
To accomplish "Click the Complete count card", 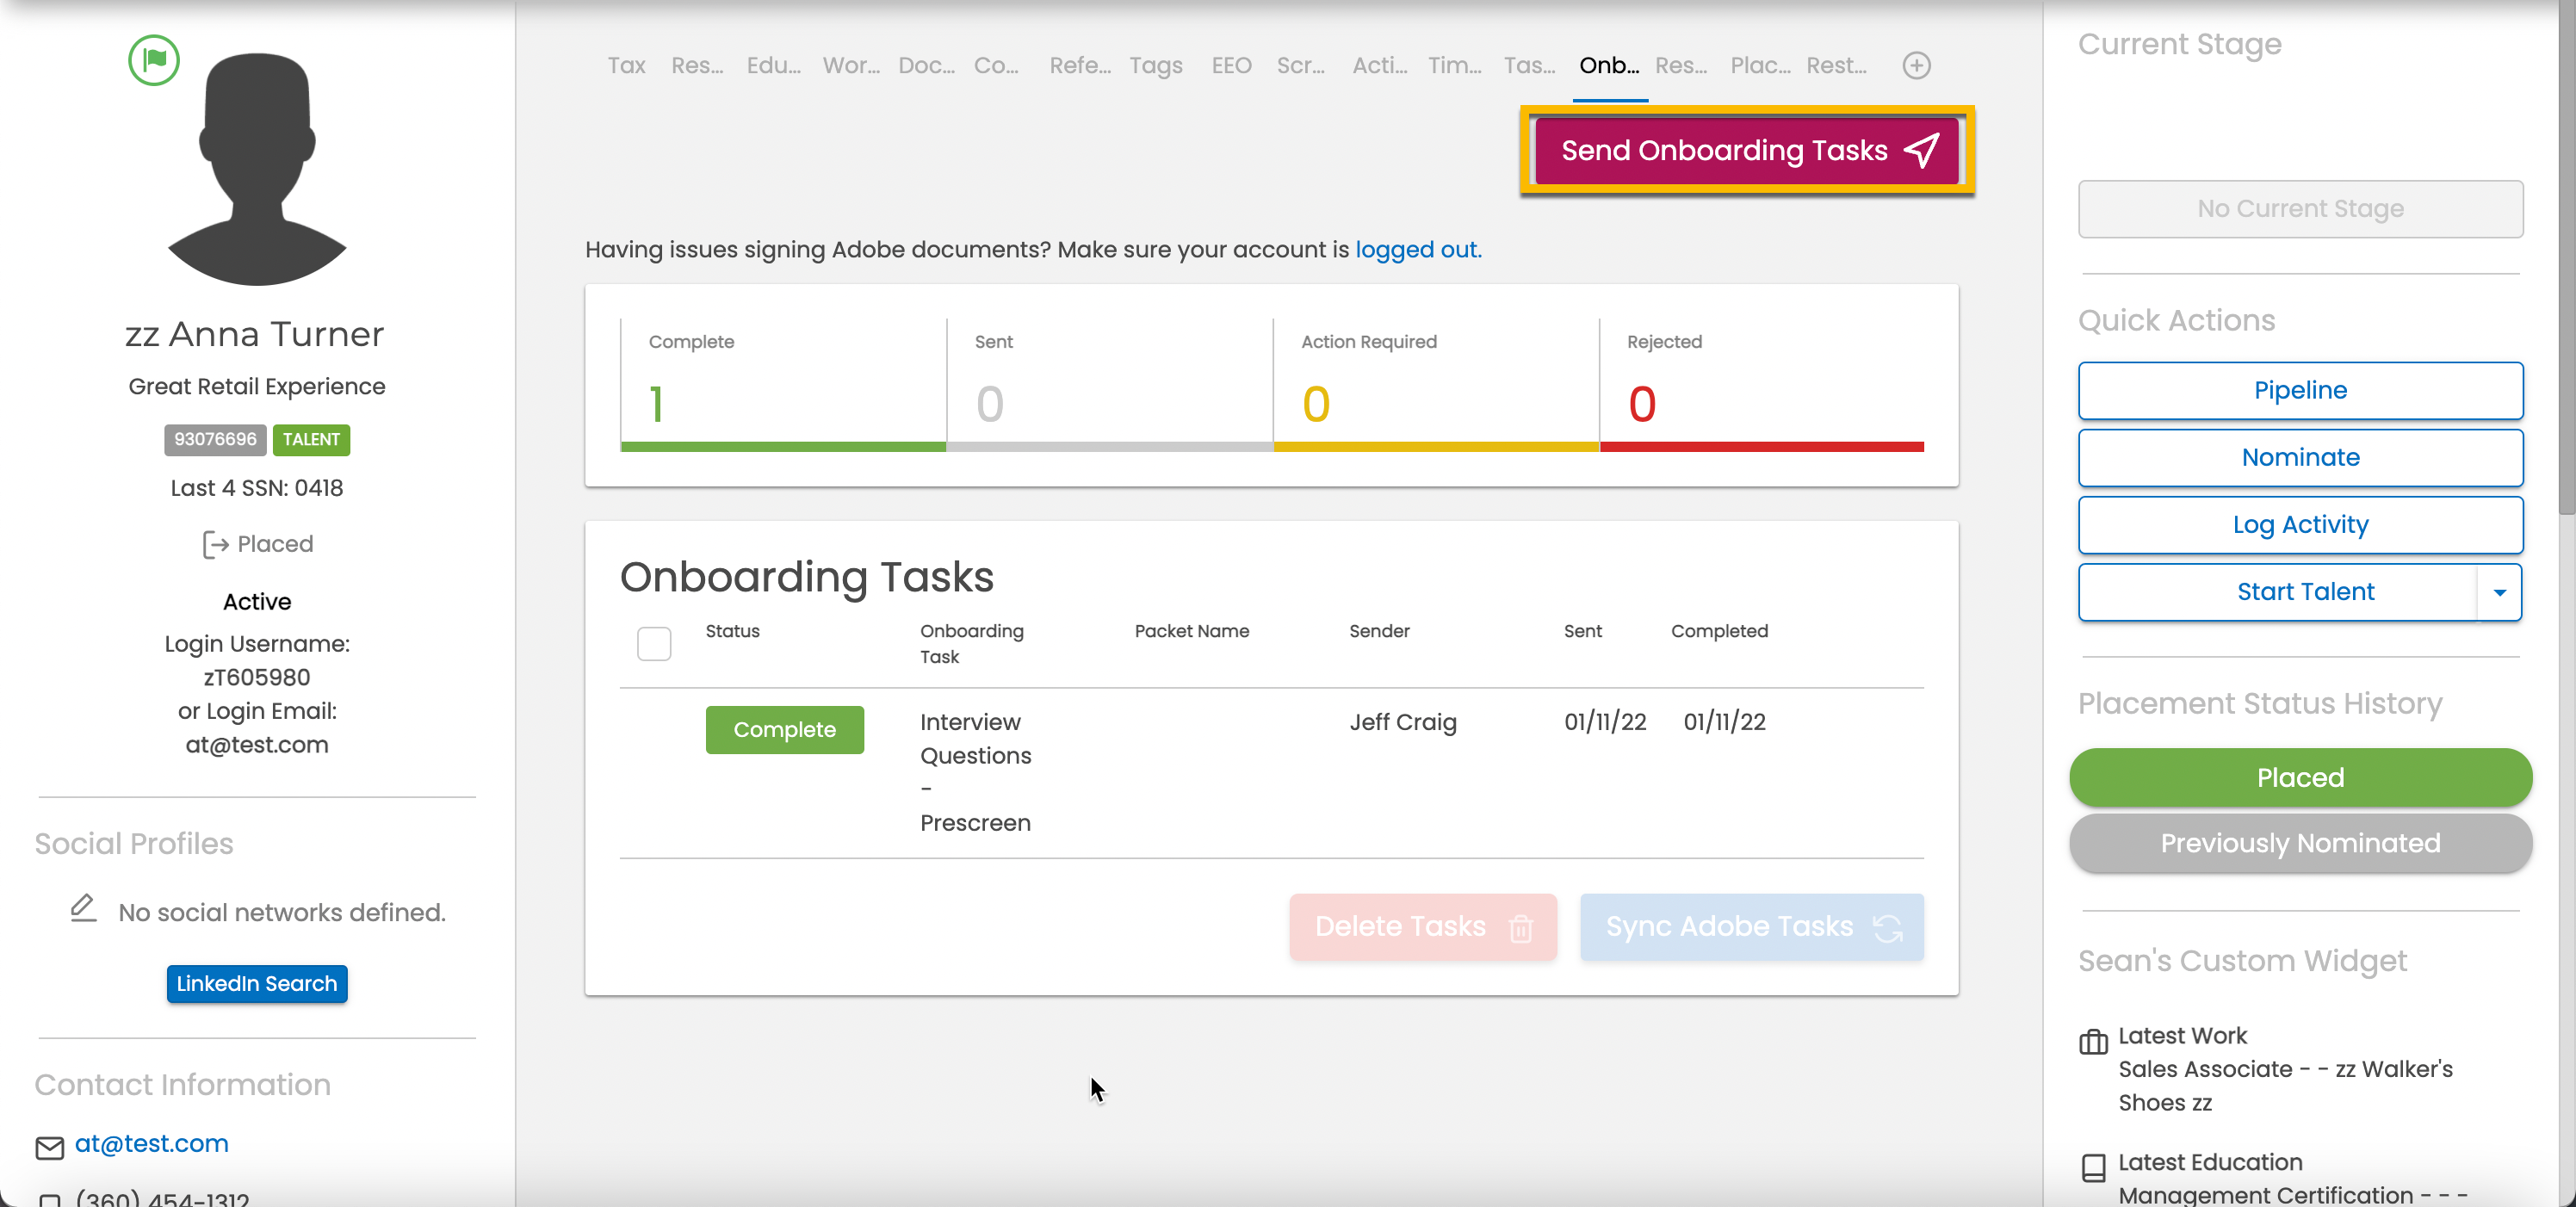I will pyautogui.click(x=783, y=385).
